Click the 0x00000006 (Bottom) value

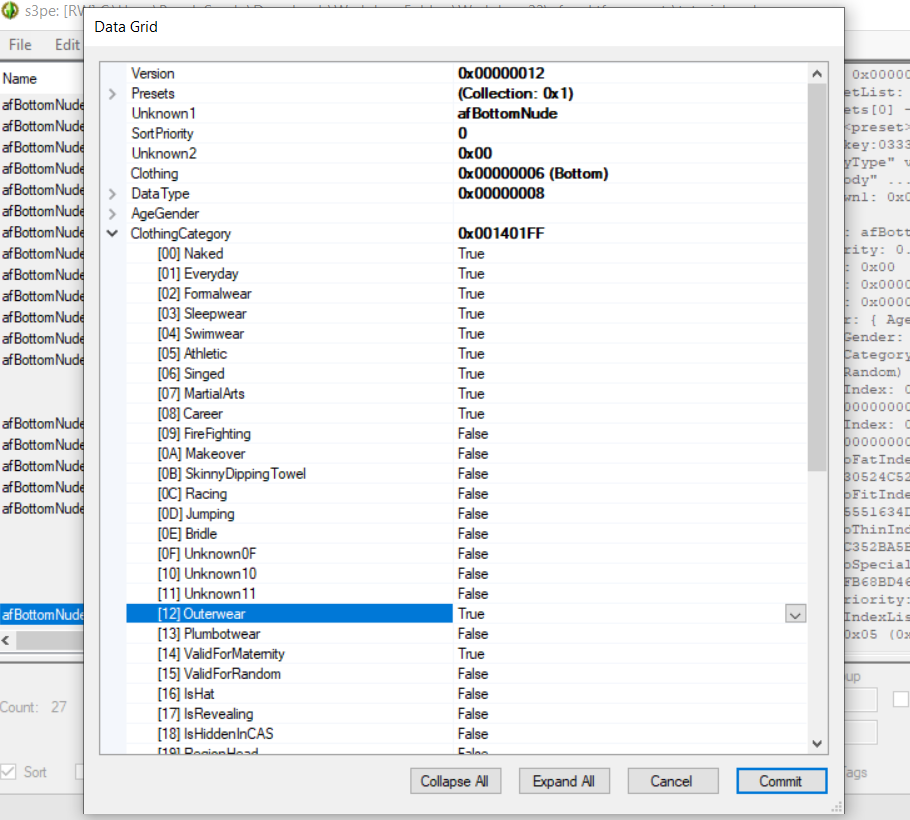[x=533, y=174]
